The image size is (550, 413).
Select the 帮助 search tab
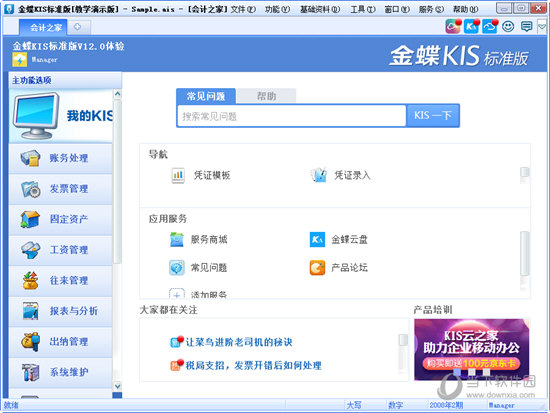pyautogui.click(x=267, y=96)
